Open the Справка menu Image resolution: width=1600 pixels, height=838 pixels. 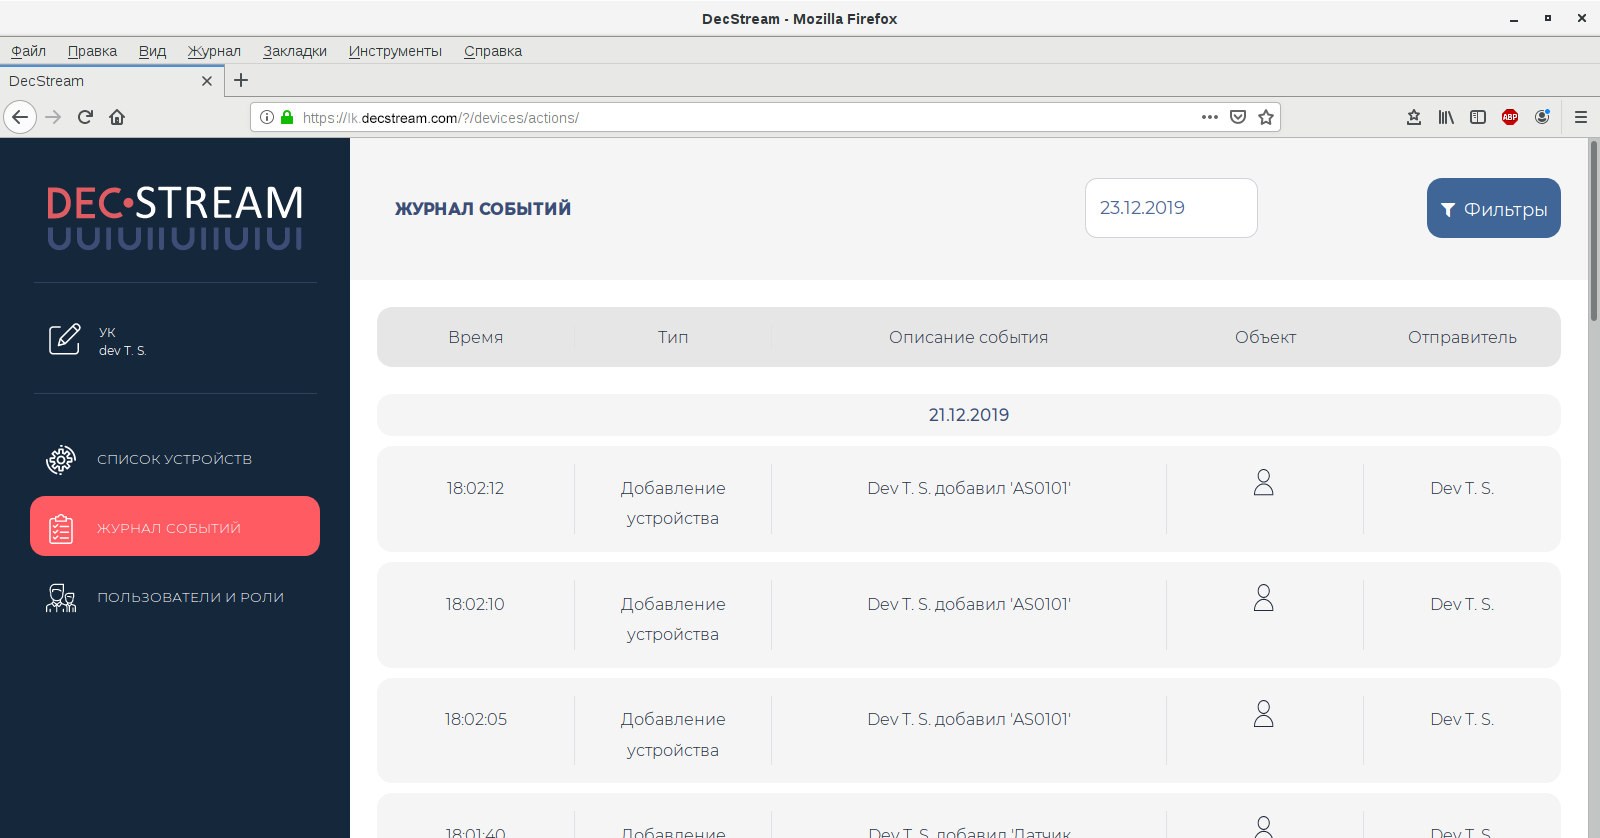click(x=493, y=51)
